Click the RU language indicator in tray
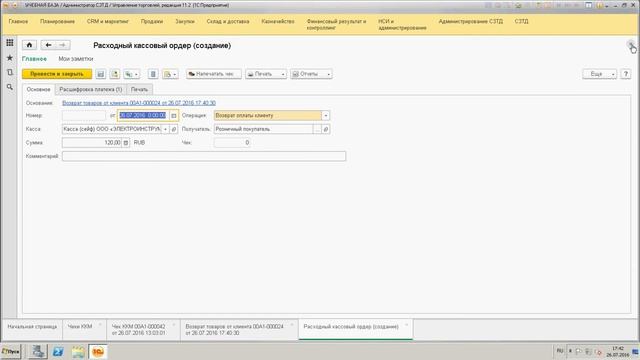 pyautogui.click(x=560, y=351)
